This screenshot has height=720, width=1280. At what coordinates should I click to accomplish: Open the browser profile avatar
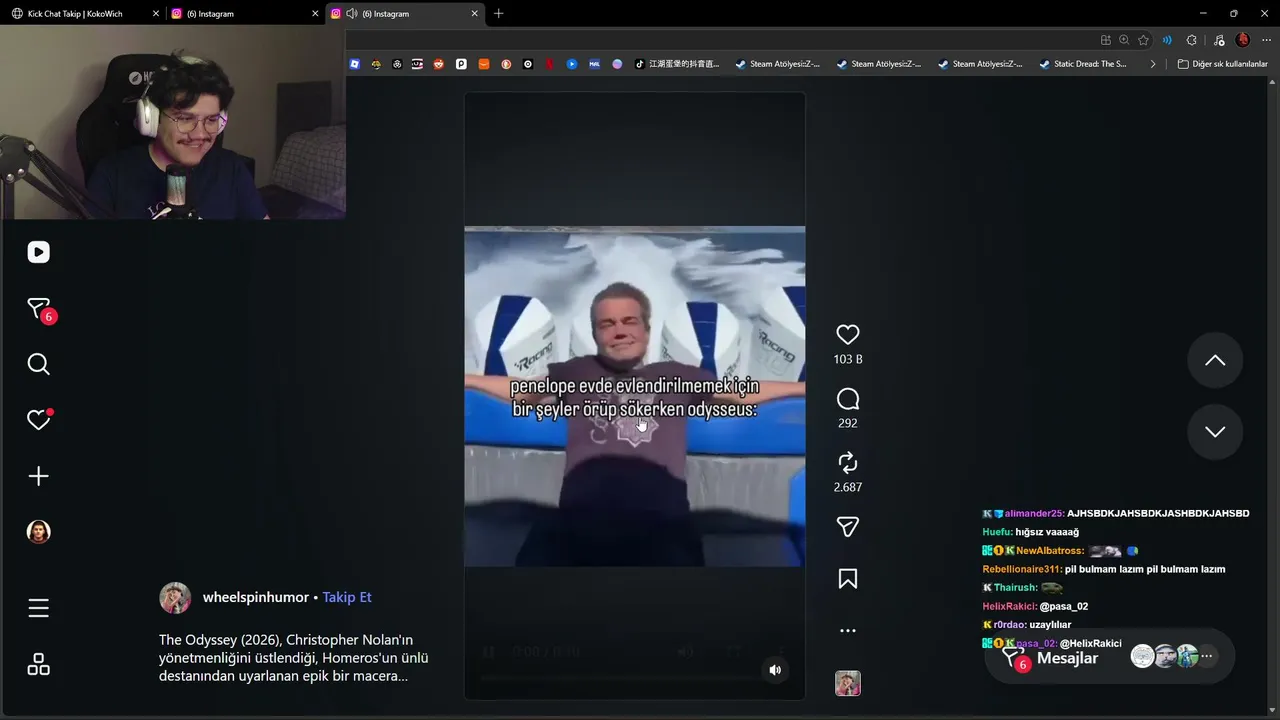tap(1243, 40)
